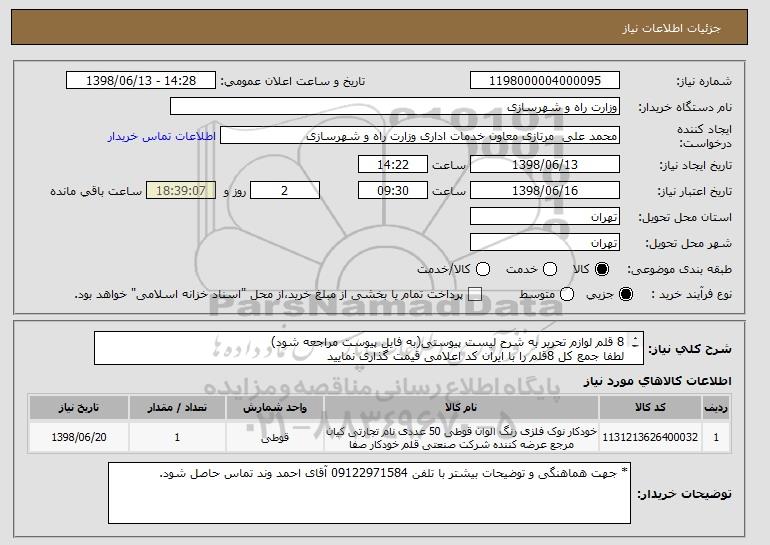This screenshot has height=545, width=770.
Task: Click the اطلاعات کالاهای مورد نیاز heading
Action: (x=657, y=381)
